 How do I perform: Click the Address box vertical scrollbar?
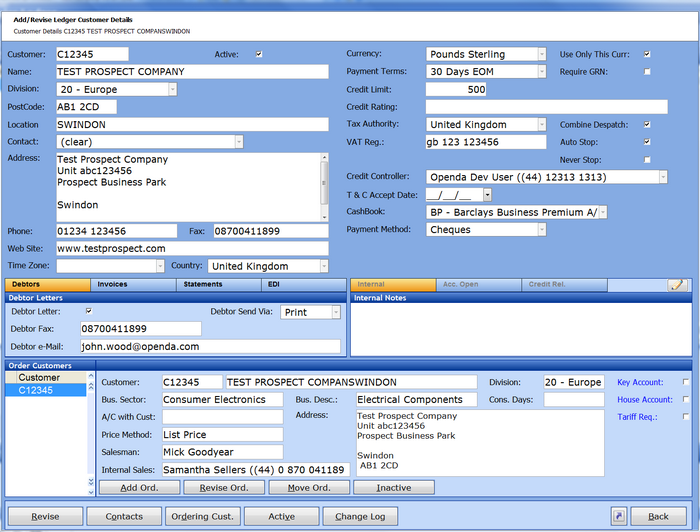point(325,187)
